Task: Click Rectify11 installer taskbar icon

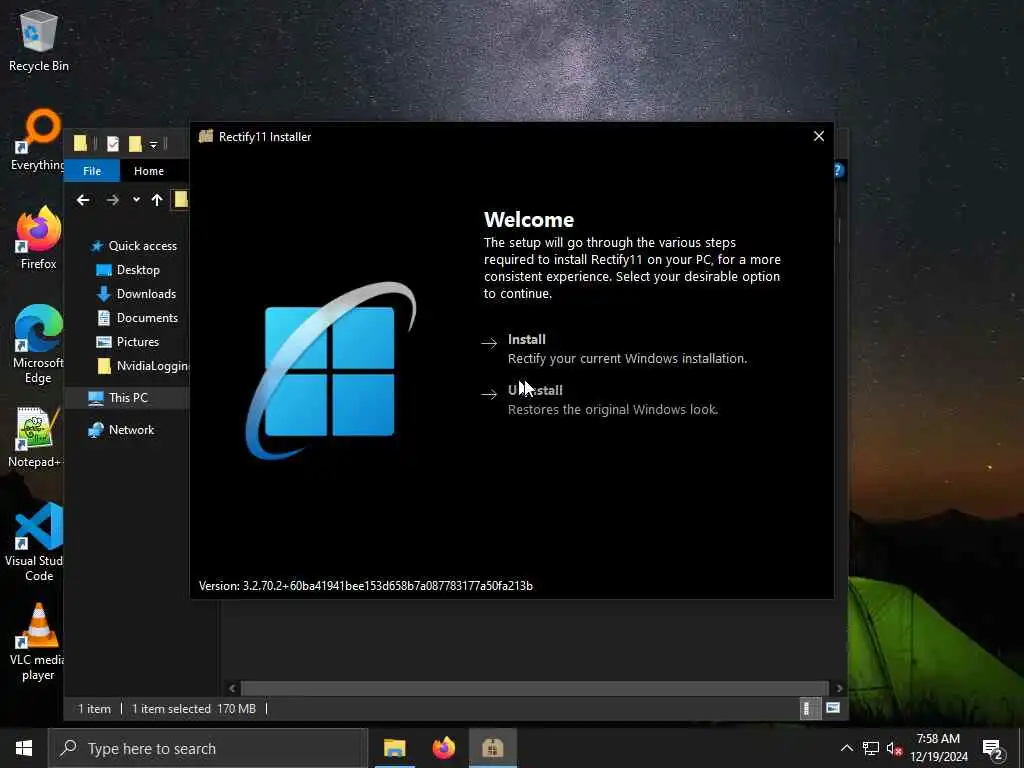Action: pos(492,748)
